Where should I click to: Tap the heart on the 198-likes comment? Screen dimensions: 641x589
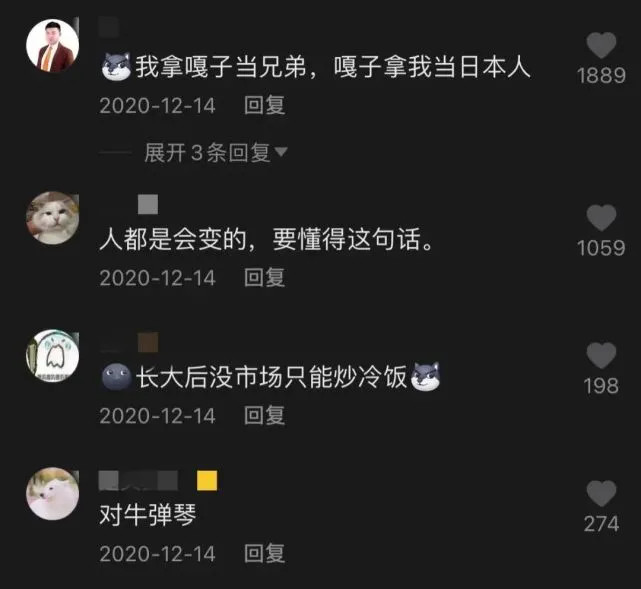601,356
